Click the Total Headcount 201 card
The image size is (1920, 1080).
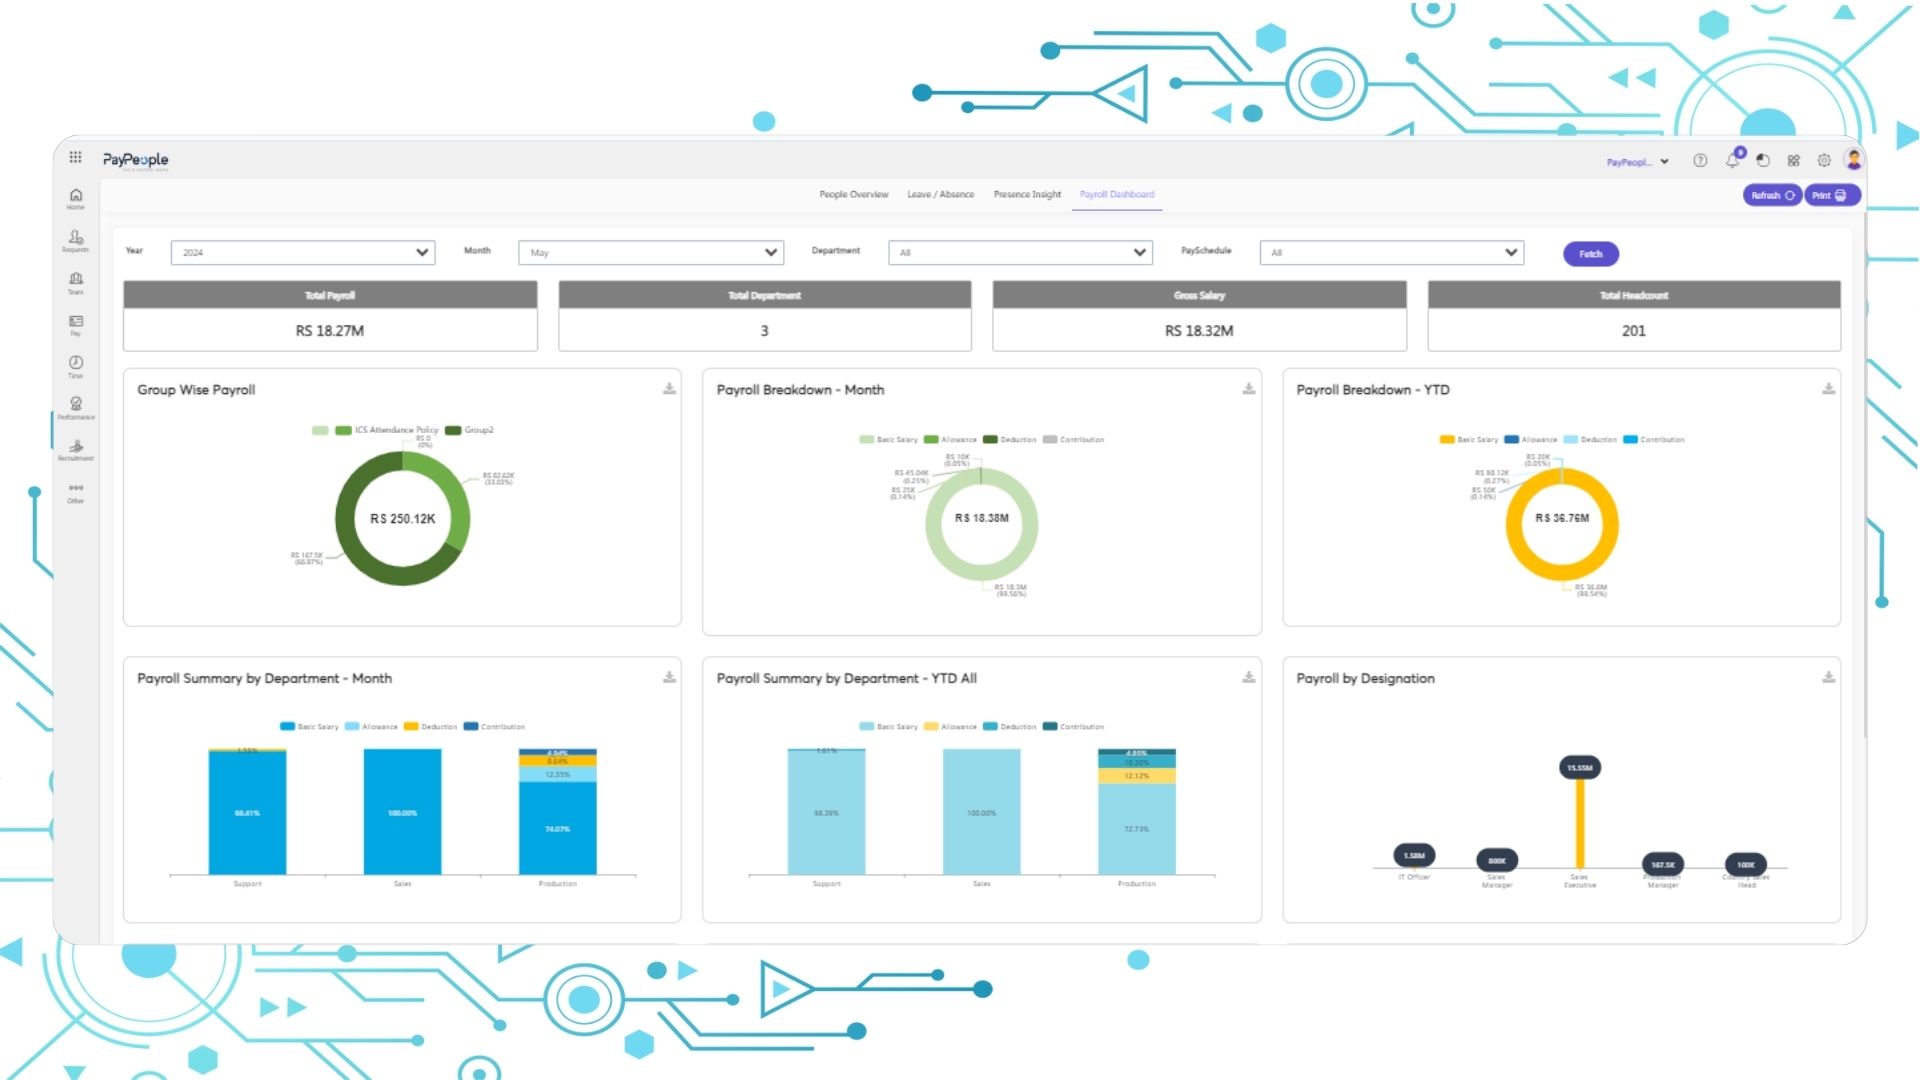[x=1634, y=316]
